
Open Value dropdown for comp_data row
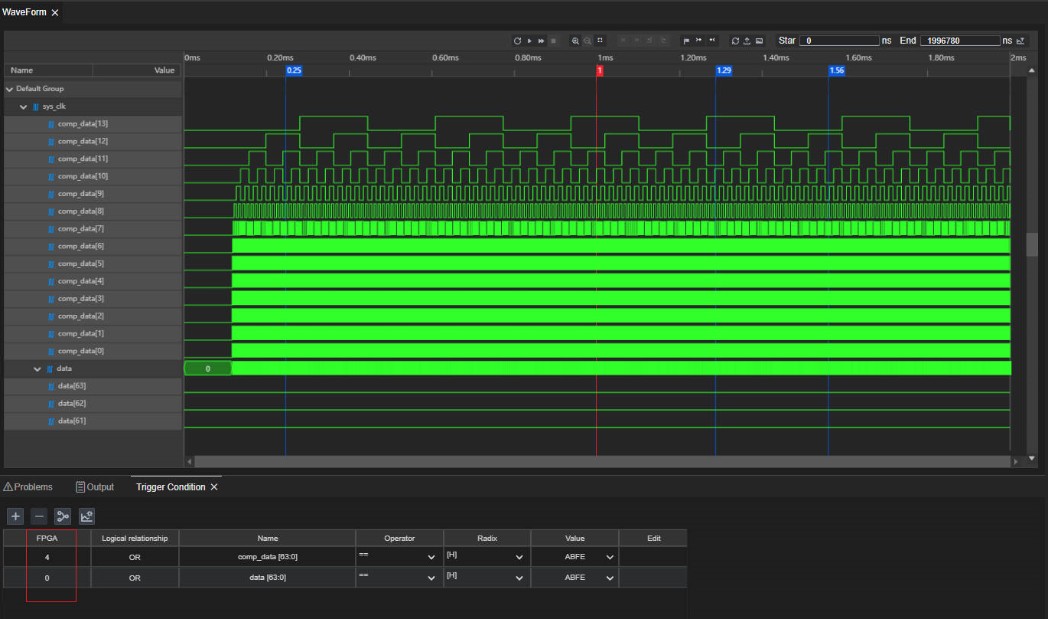610,557
